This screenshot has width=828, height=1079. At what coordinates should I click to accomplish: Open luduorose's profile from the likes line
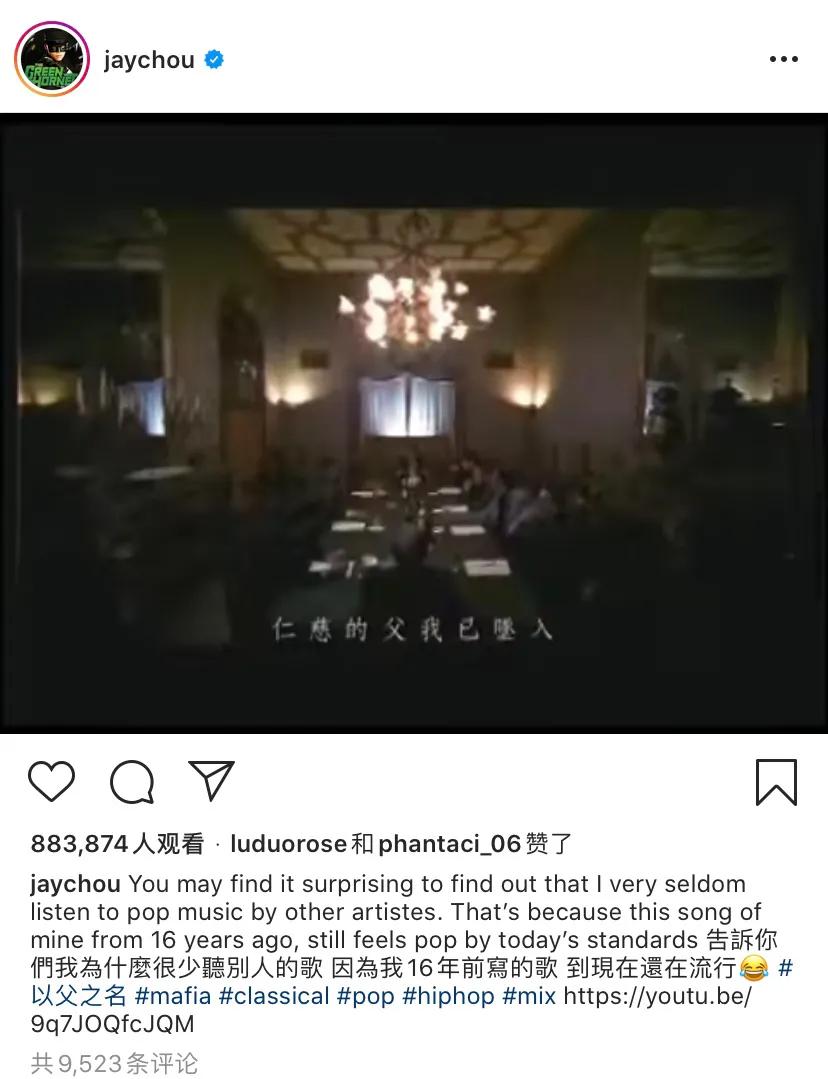coord(288,844)
